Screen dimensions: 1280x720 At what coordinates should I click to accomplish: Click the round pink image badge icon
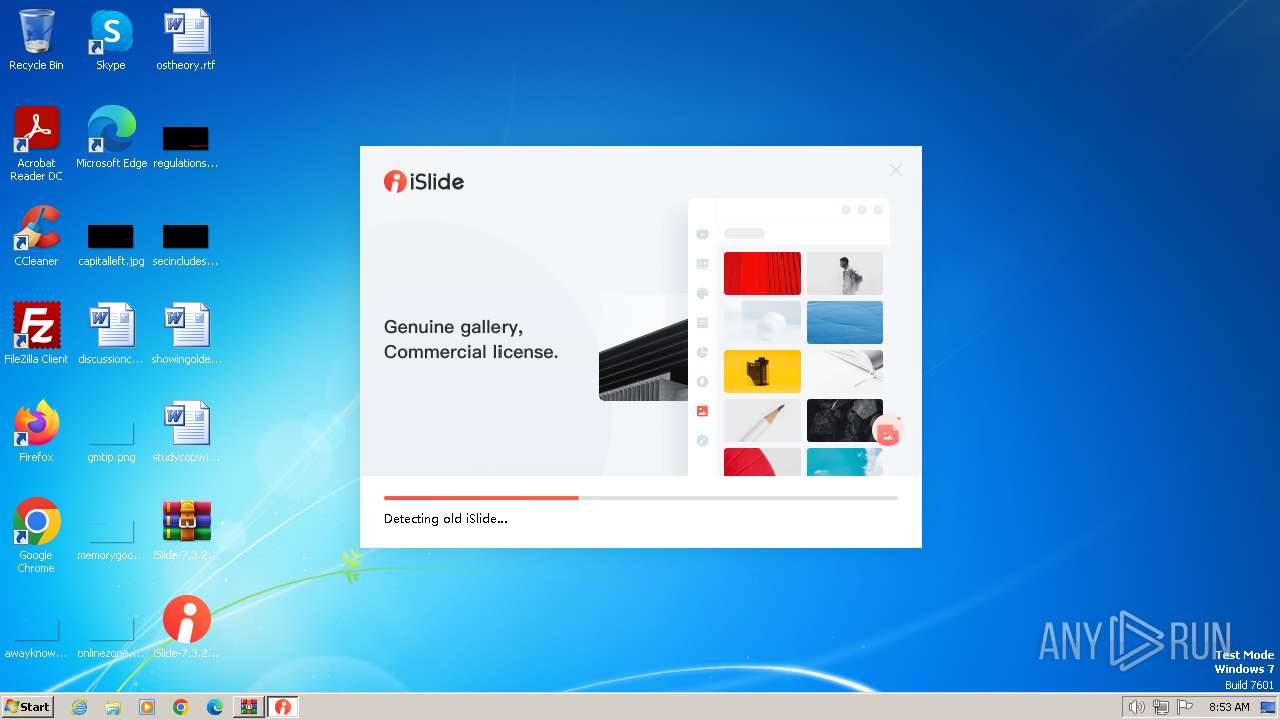(888, 433)
